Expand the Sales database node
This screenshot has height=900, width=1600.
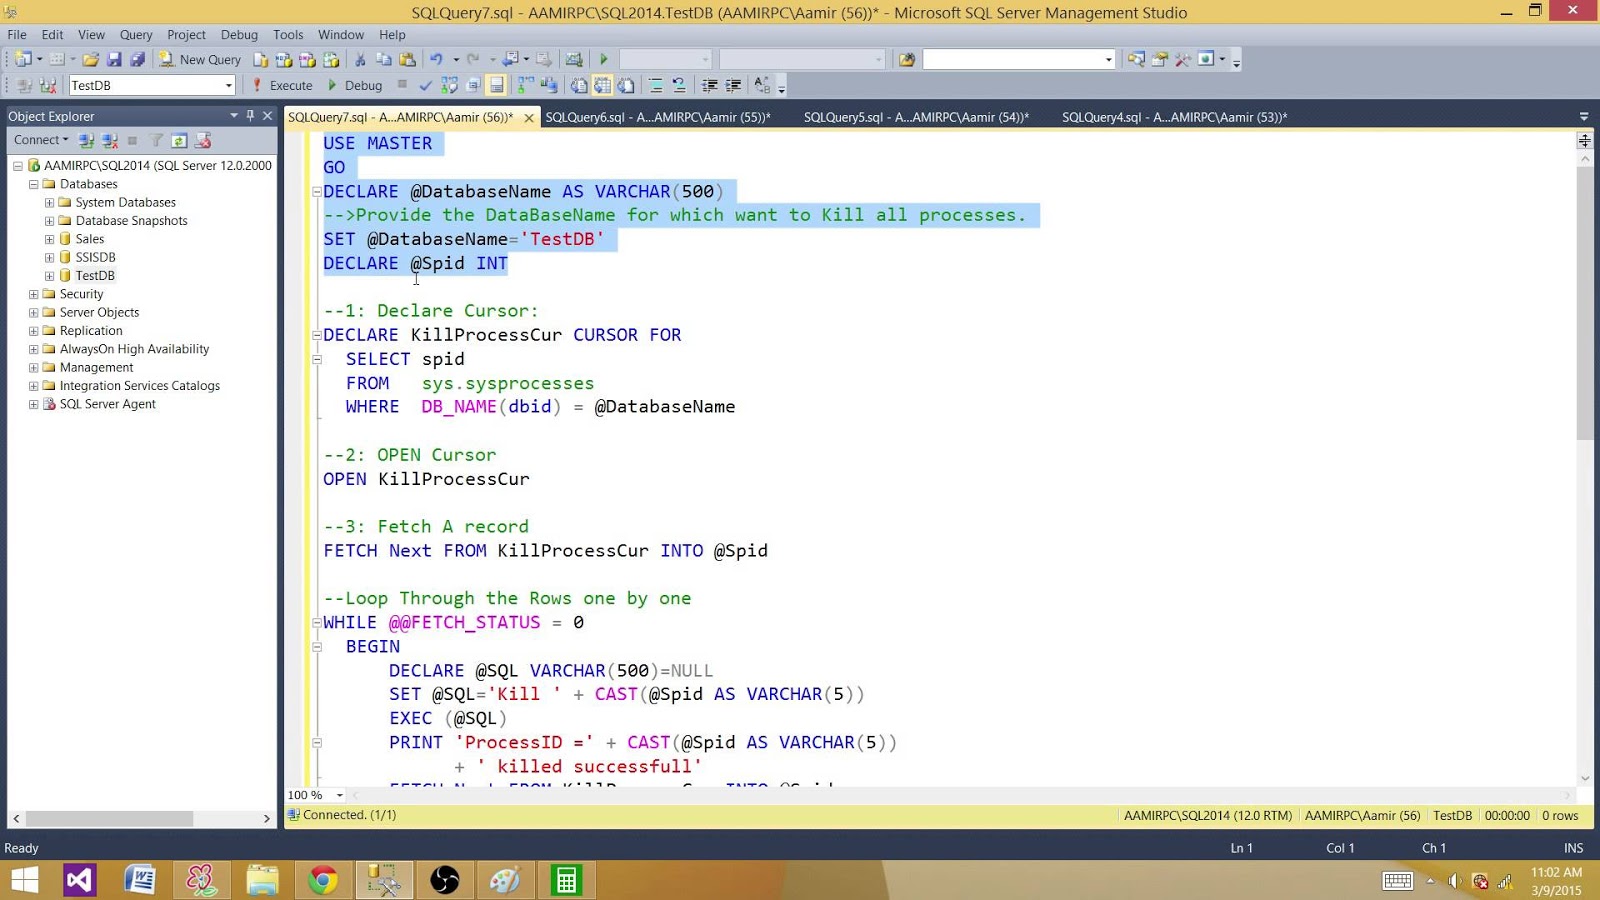[48, 239]
